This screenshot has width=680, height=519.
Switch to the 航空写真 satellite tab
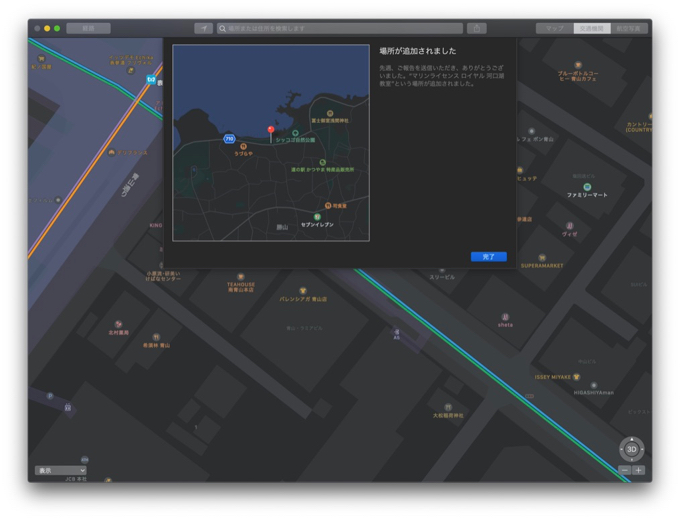click(630, 28)
